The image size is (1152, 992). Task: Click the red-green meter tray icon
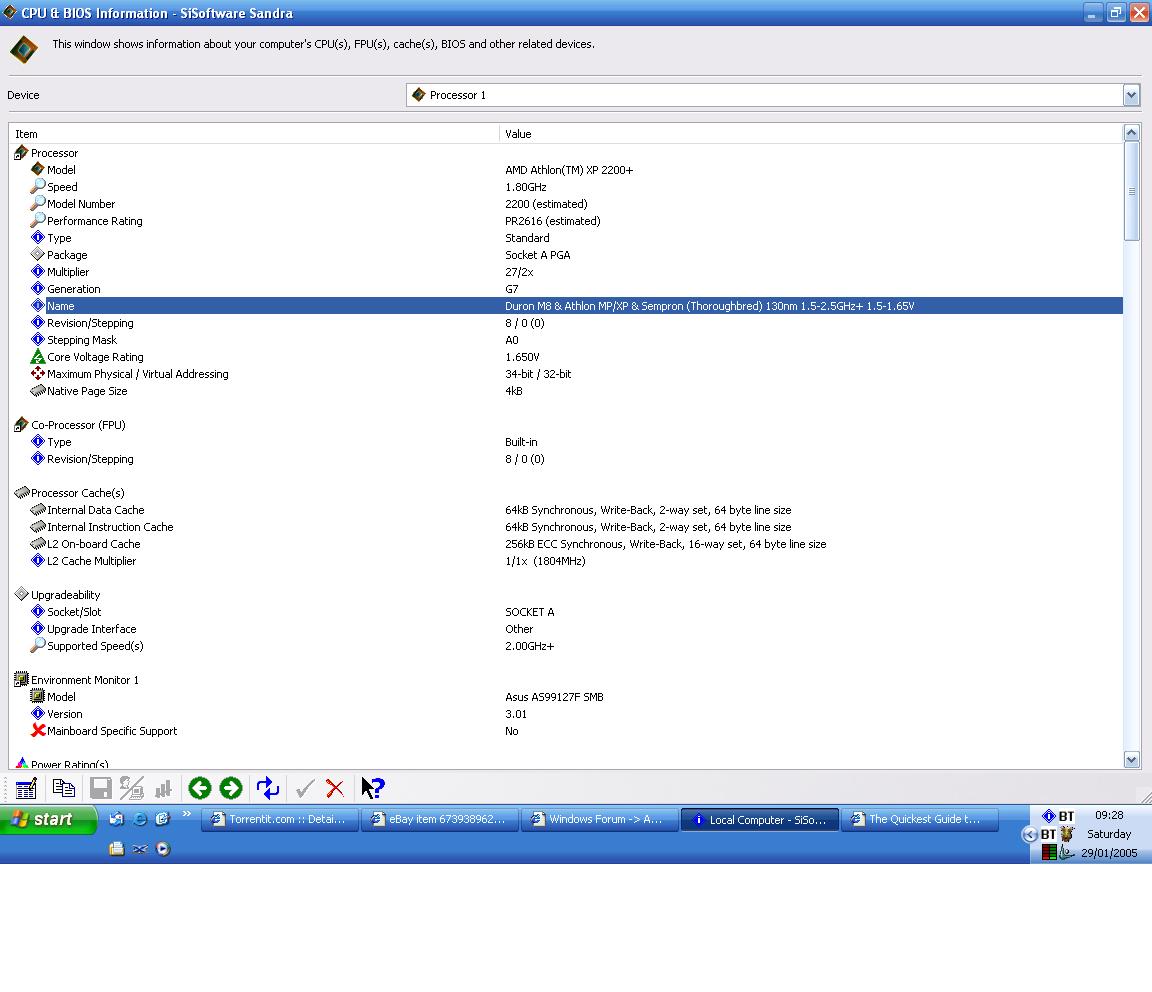click(x=1048, y=852)
